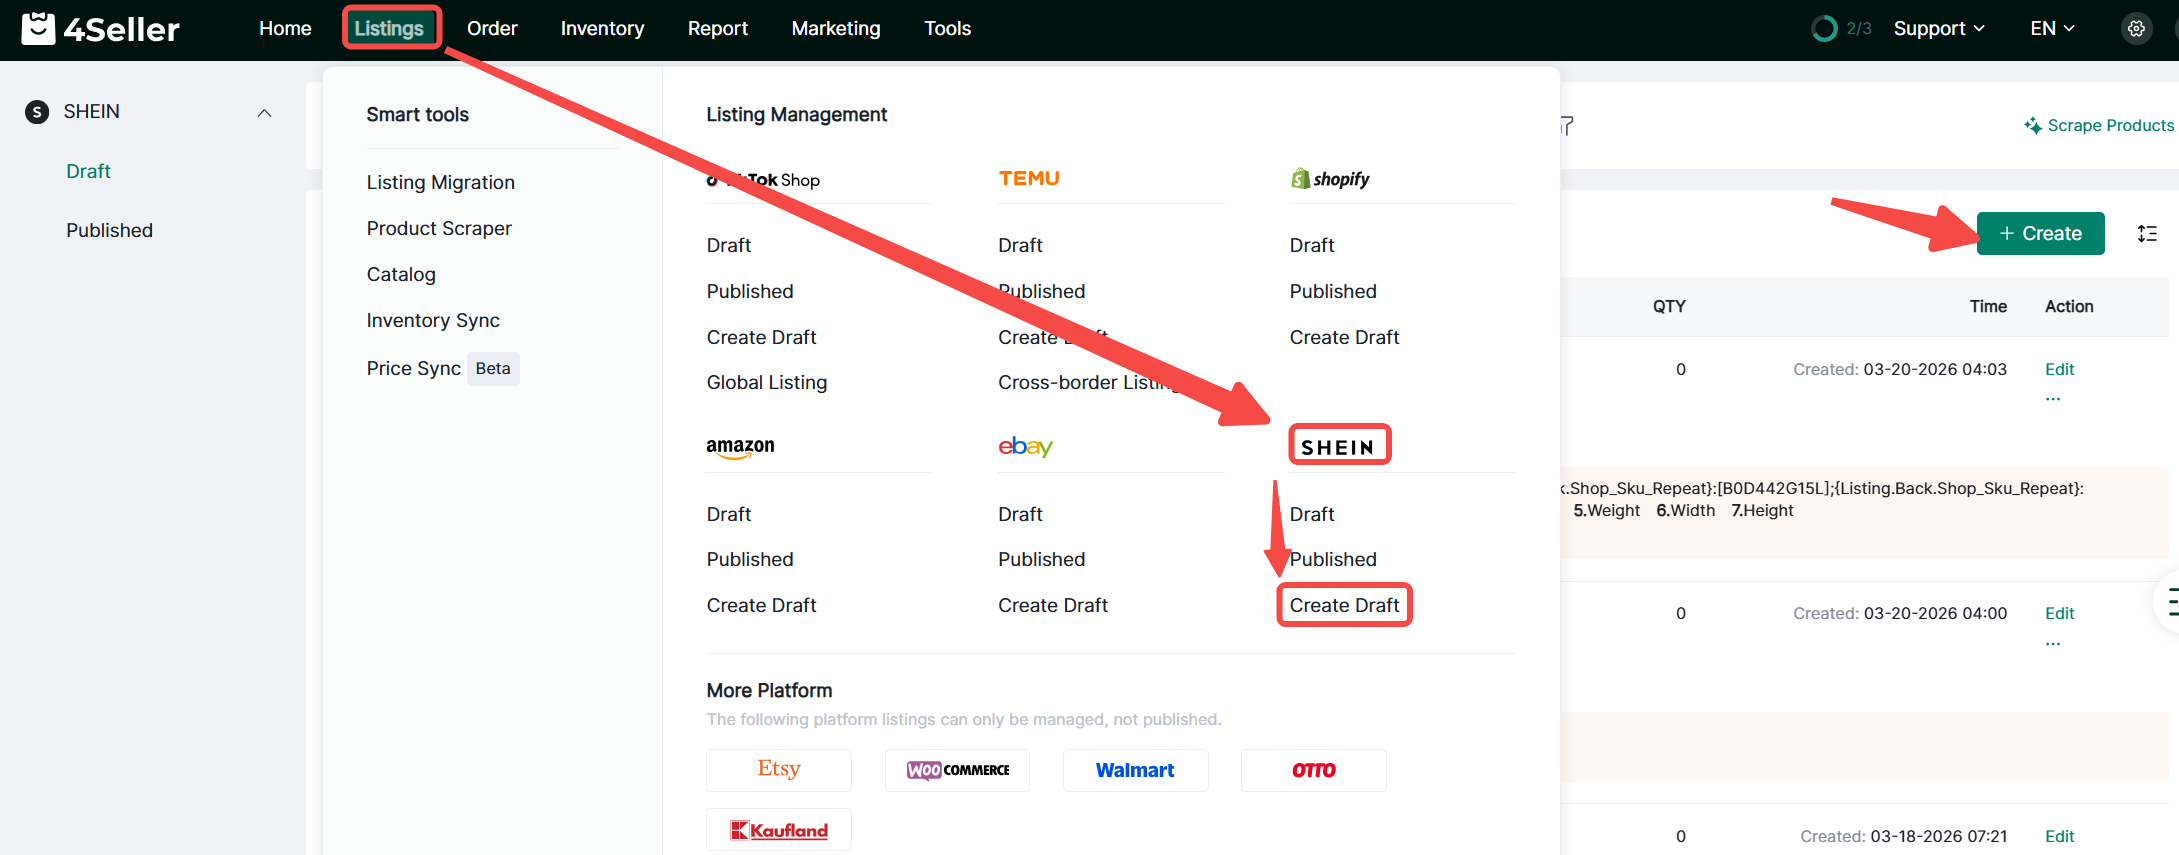Select the Walmart platform logo
This screenshot has height=855, width=2179.
tap(1135, 770)
